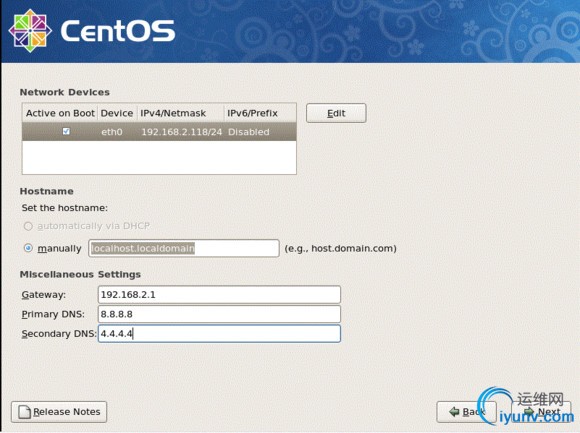Viewport: 580px width, 433px height.
Task: Click the CentOS logo icon
Action: (x=30, y=31)
